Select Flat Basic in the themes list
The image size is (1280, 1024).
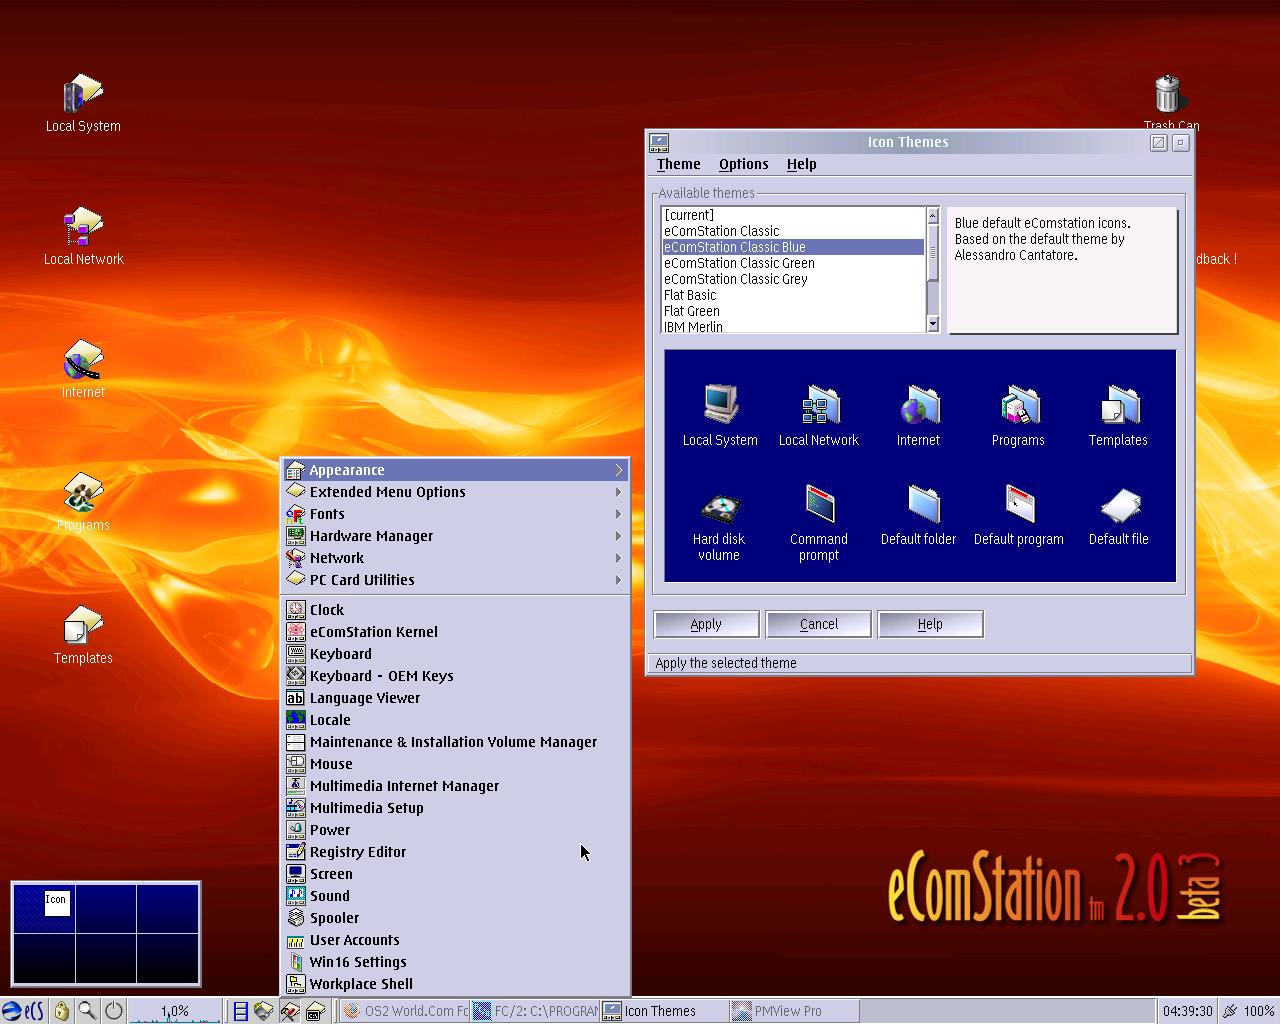690,295
